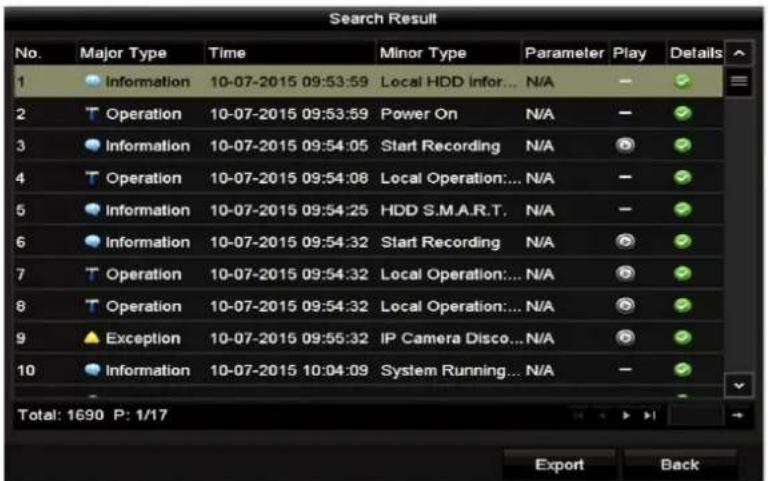Click the P: 1/17 page indicator

141,415
